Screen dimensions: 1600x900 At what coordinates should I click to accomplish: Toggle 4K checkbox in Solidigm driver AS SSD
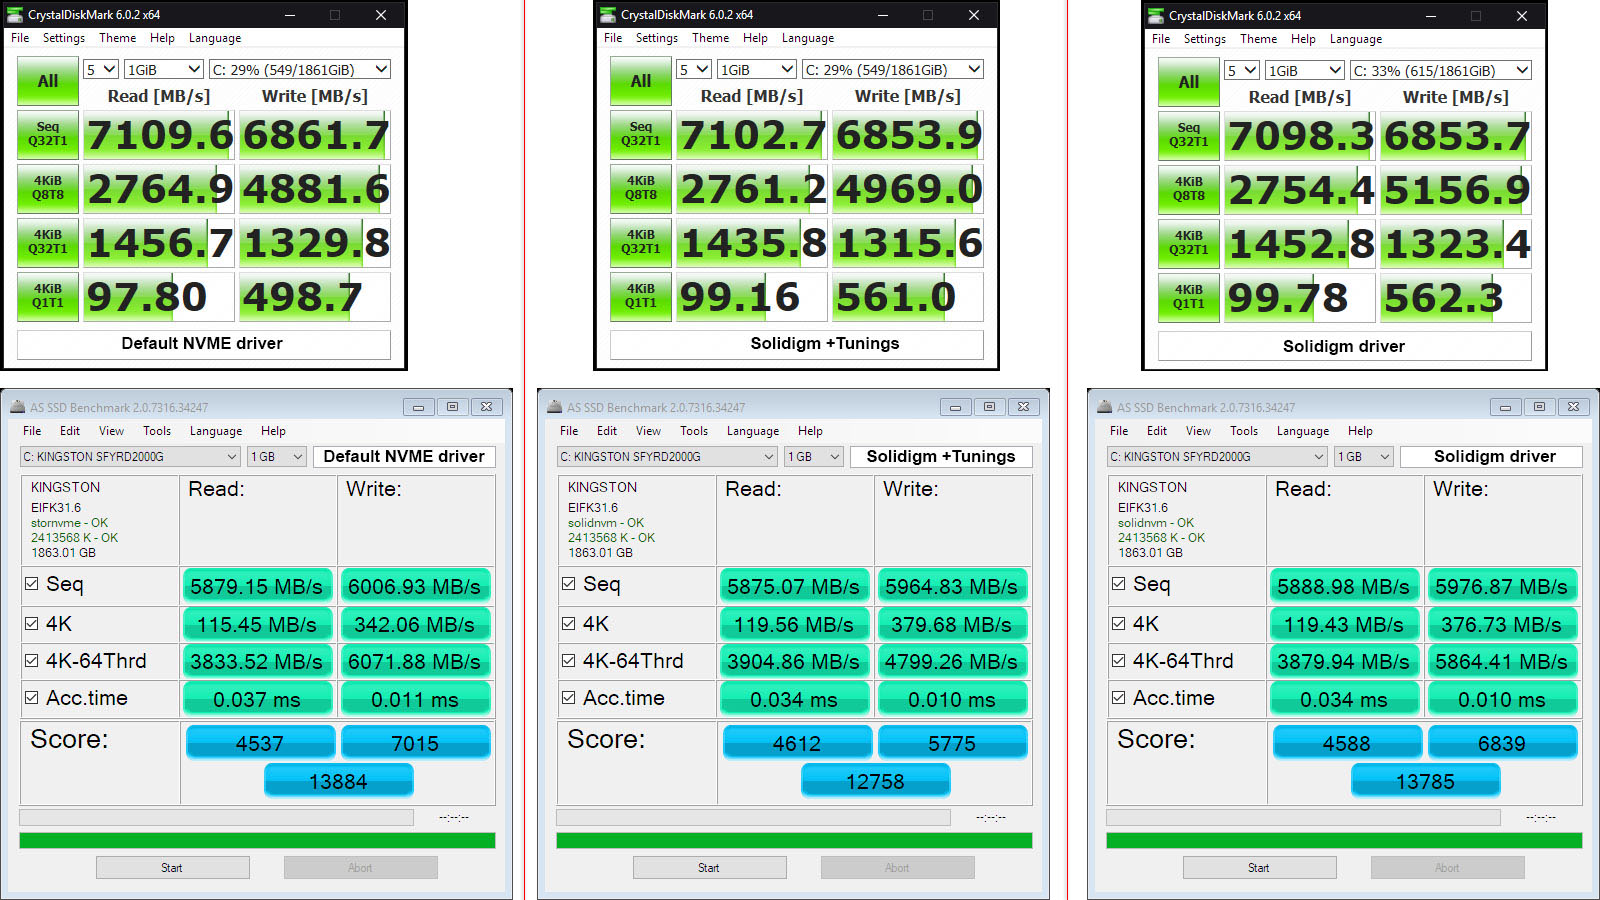(x=1119, y=623)
